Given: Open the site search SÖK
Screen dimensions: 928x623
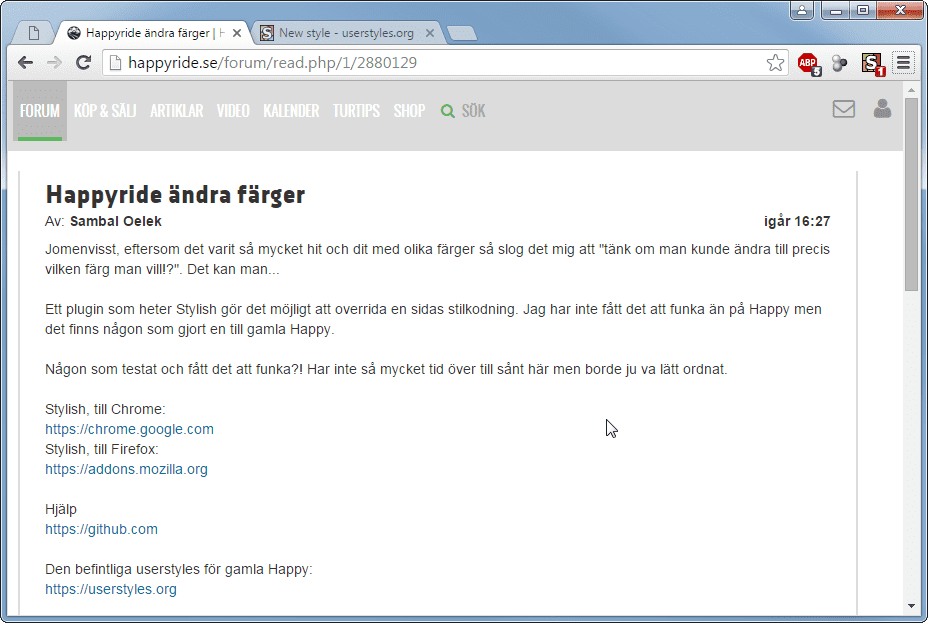Looking at the screenshot, I should point(463,111).
